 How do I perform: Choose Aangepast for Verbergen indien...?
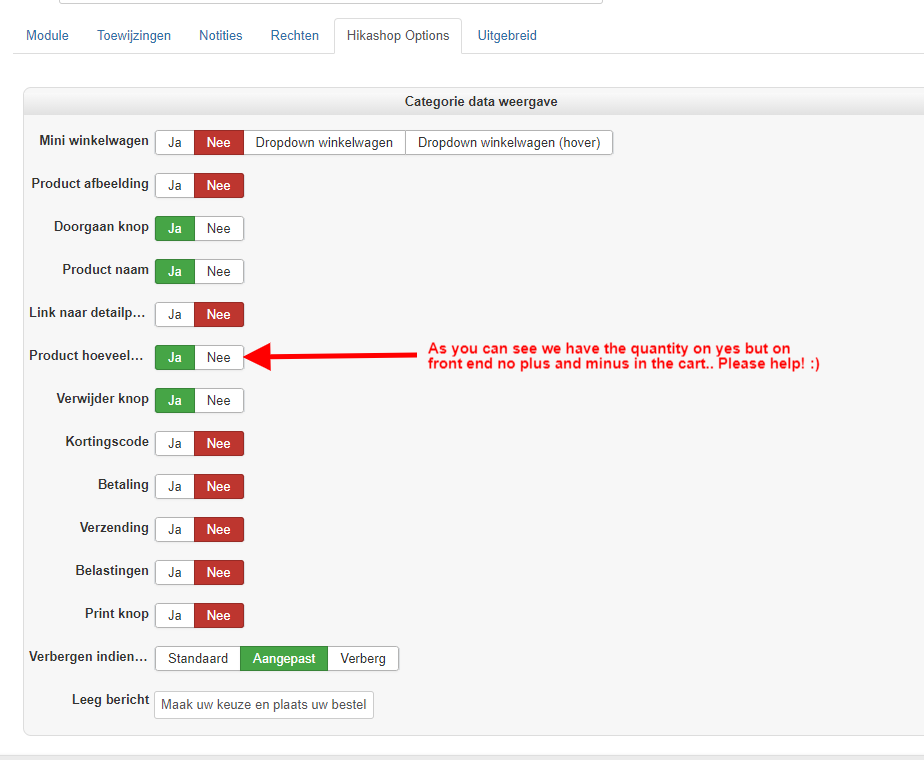pyautogui.click(x=284, y=659)
